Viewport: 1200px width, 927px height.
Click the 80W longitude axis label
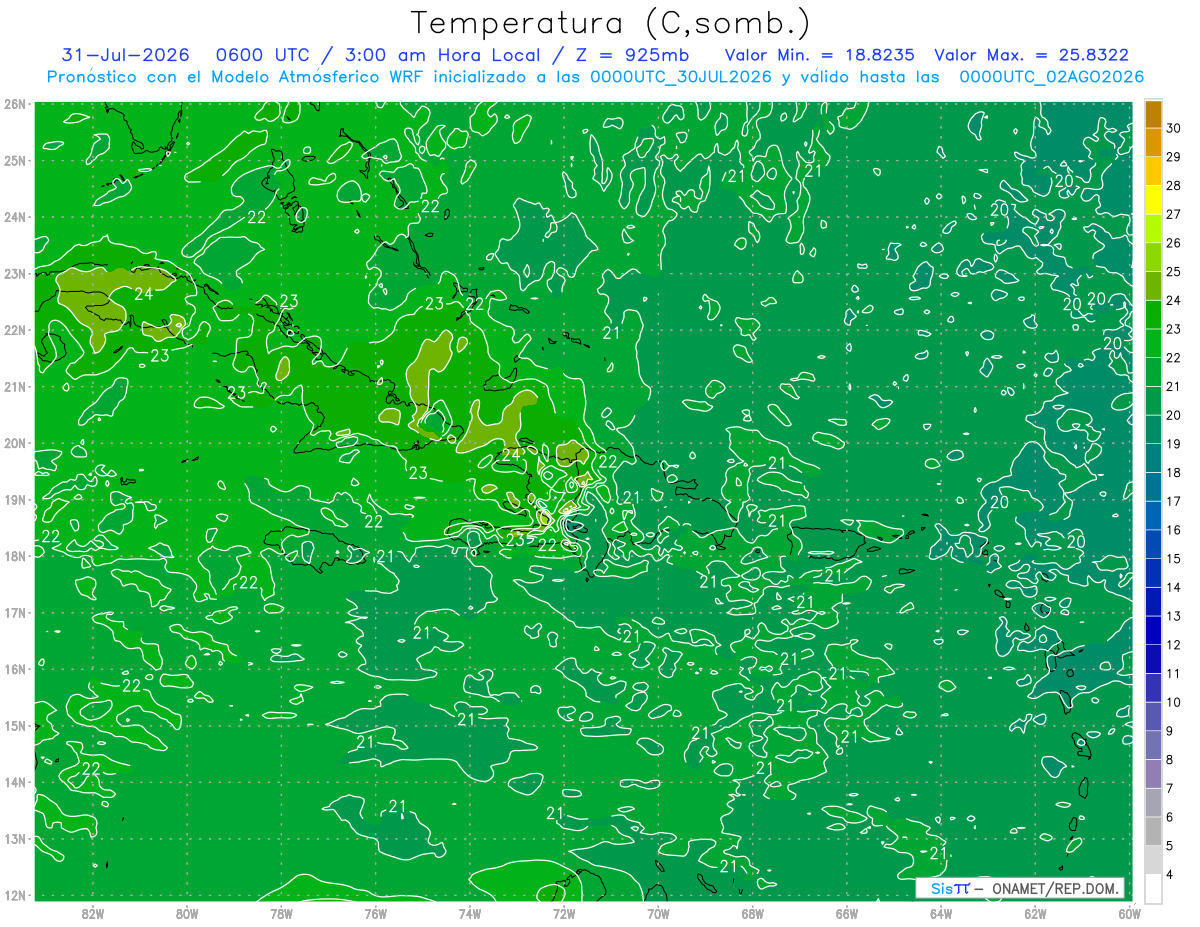click(186, 912)
